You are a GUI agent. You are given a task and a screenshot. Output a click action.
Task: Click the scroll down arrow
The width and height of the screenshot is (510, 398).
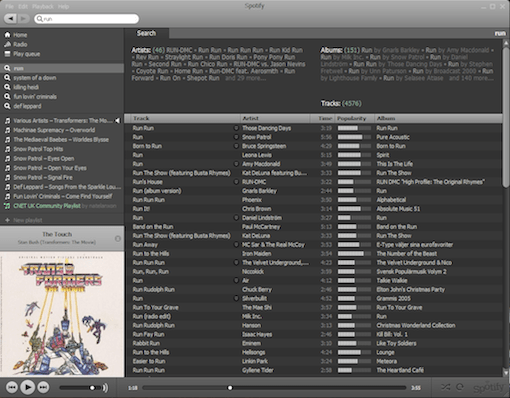(506, 373)
